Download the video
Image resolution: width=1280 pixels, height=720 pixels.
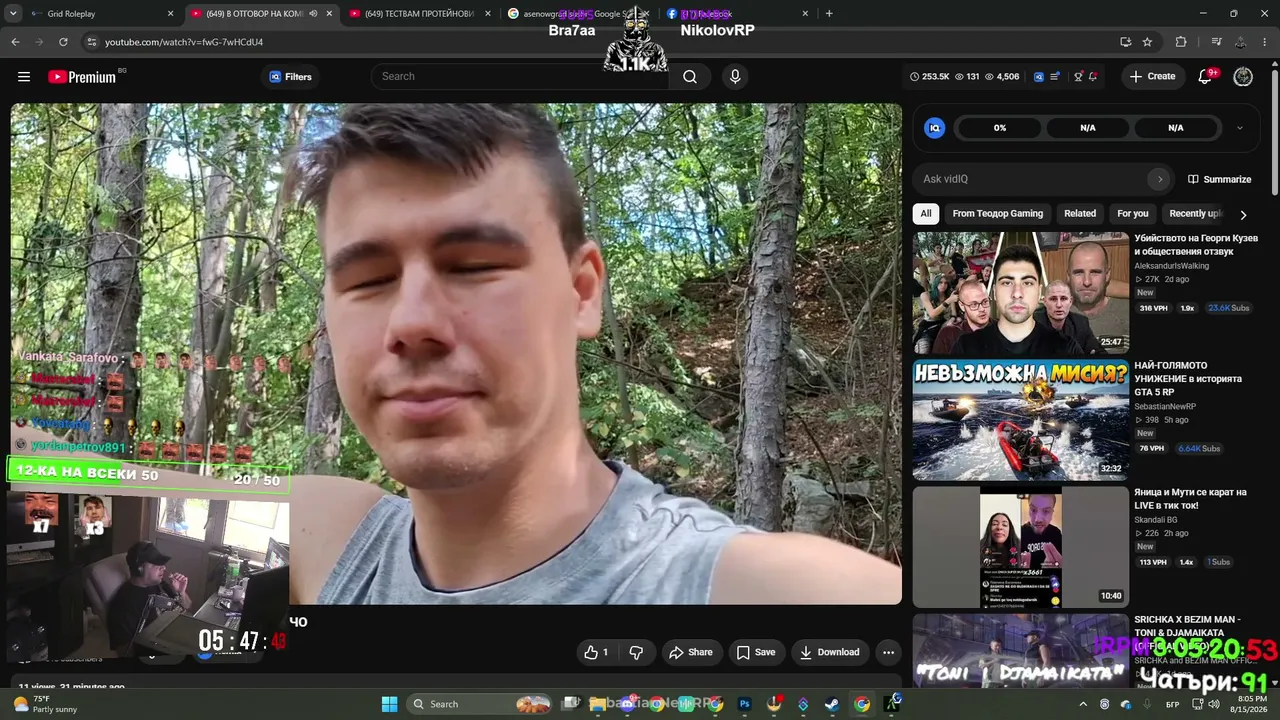(829, 652)
